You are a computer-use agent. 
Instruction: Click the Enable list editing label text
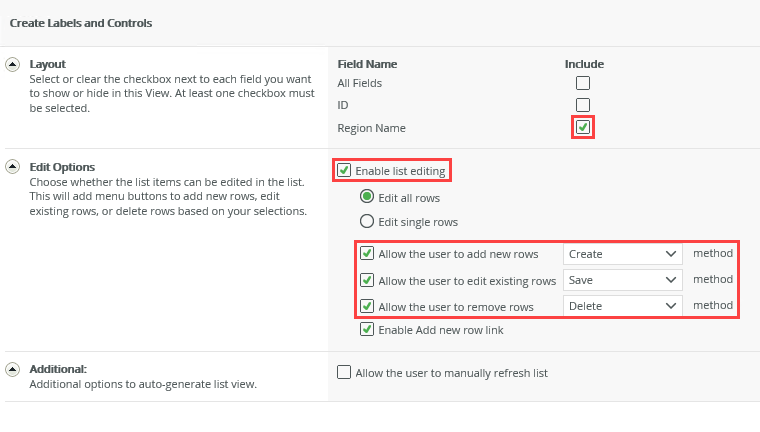coord(400,171)
